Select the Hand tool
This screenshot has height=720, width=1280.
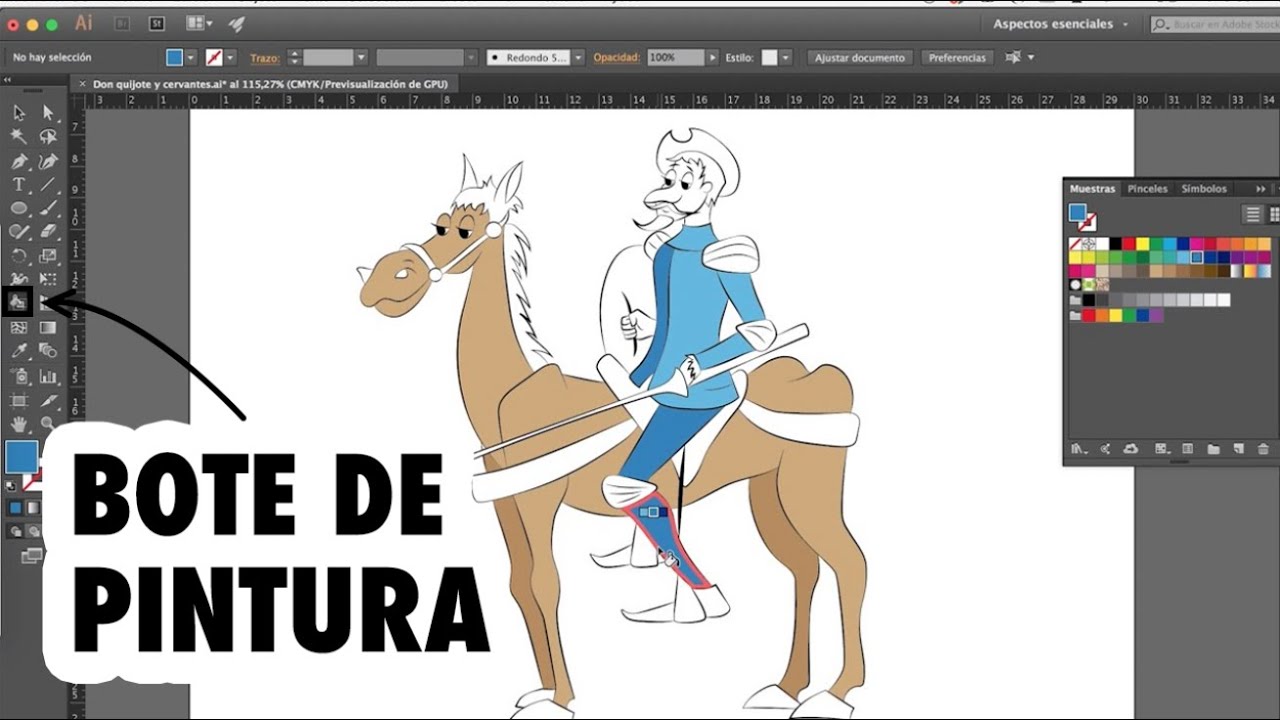tap(19, 424)
